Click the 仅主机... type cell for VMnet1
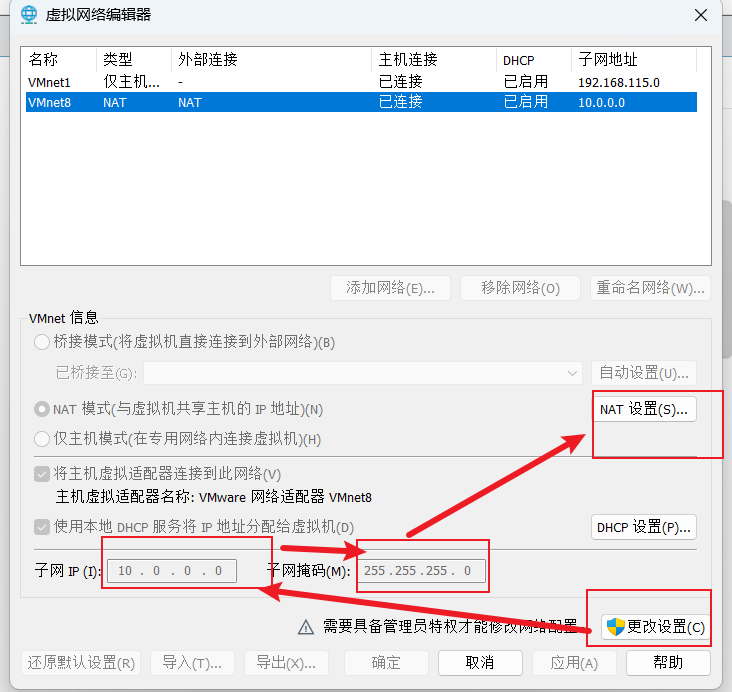The width and height of the screenshot is (732, 692). coord(132,82)
